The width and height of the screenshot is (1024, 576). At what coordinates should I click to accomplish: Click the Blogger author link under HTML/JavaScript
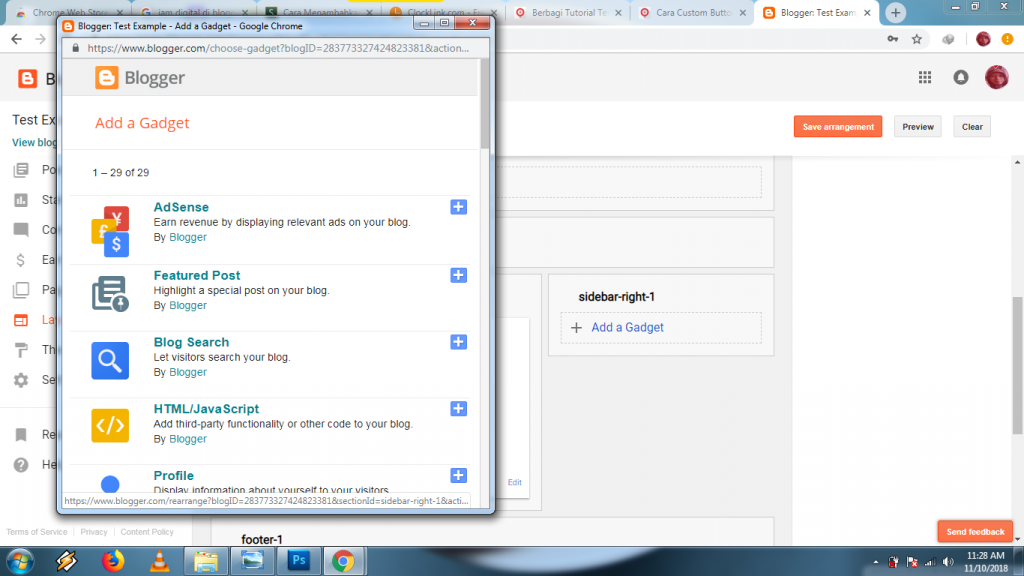(188, 439)
